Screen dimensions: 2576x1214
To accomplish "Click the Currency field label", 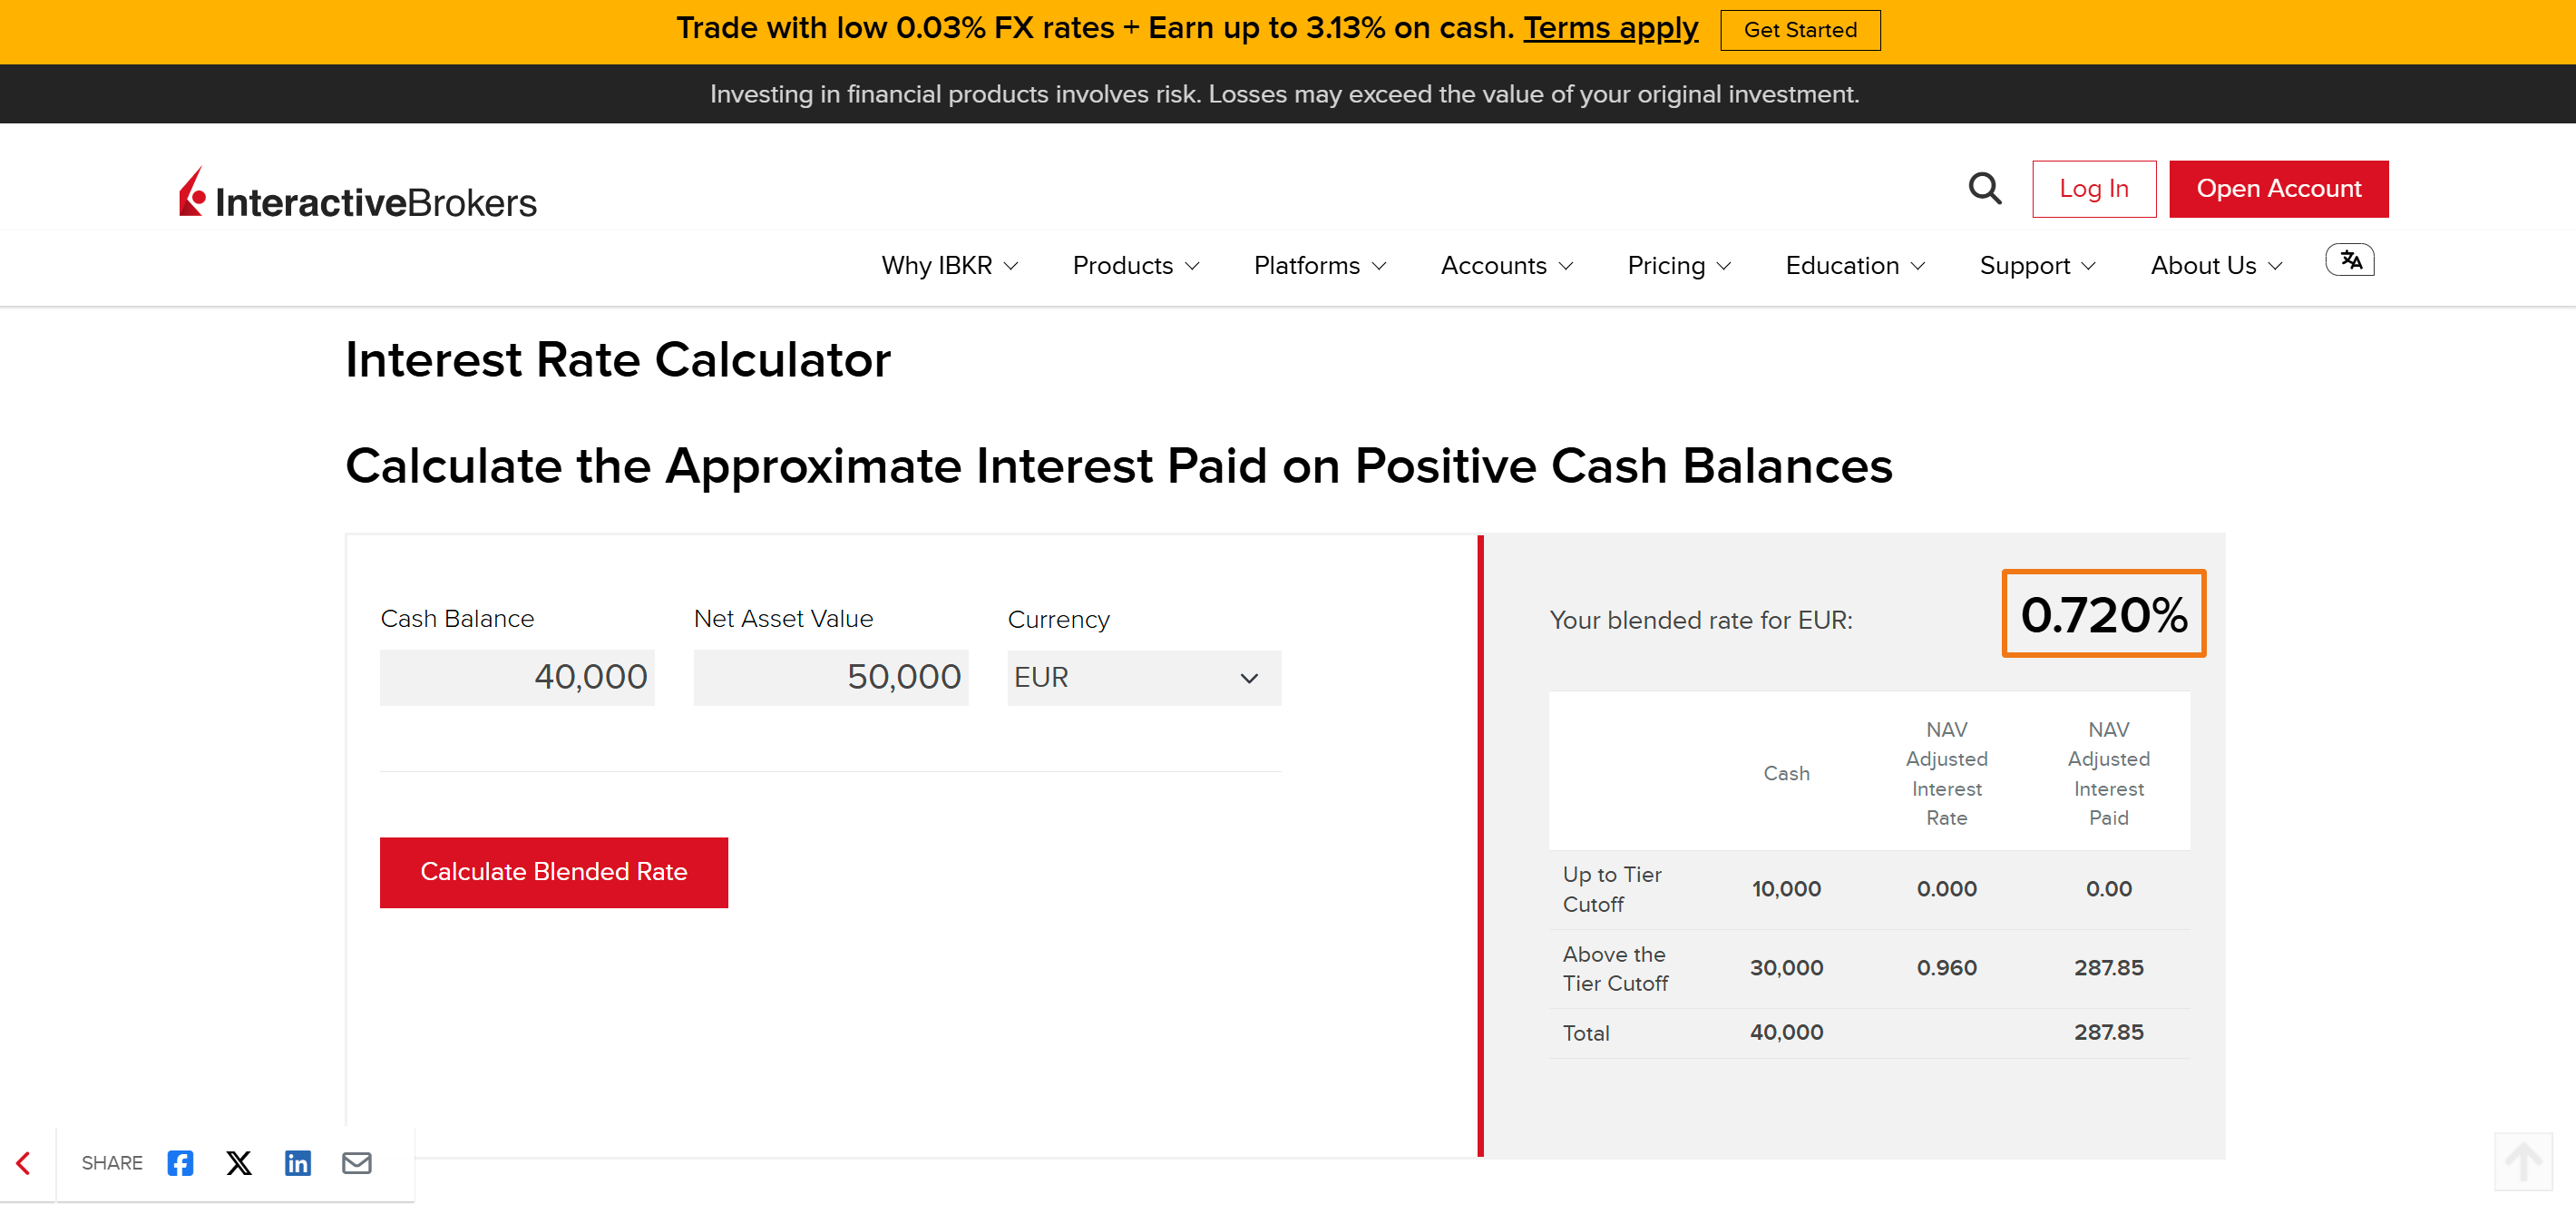I will [x=1058, y=620].
